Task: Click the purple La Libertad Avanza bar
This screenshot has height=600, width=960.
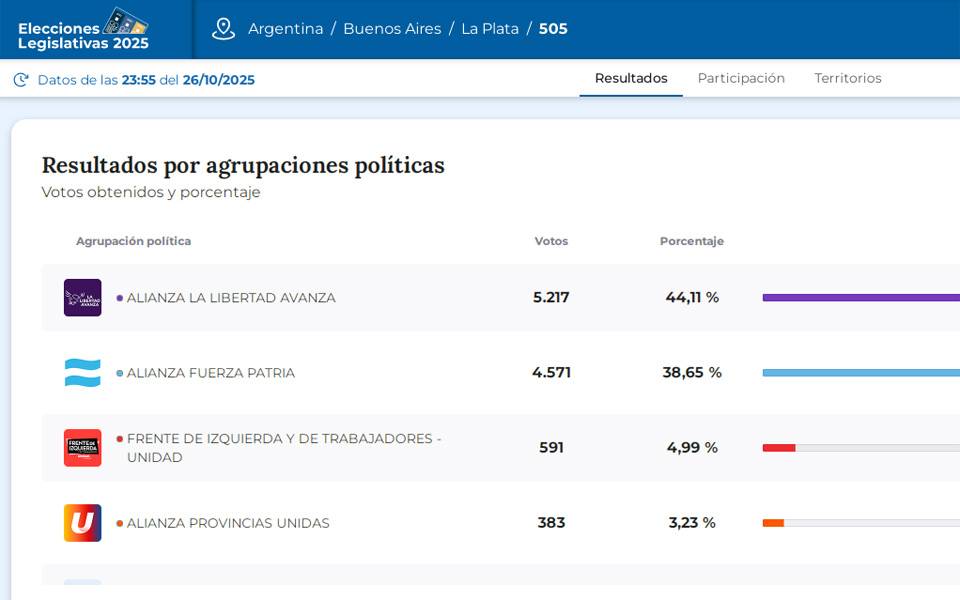Action: (x=860, y=298)
